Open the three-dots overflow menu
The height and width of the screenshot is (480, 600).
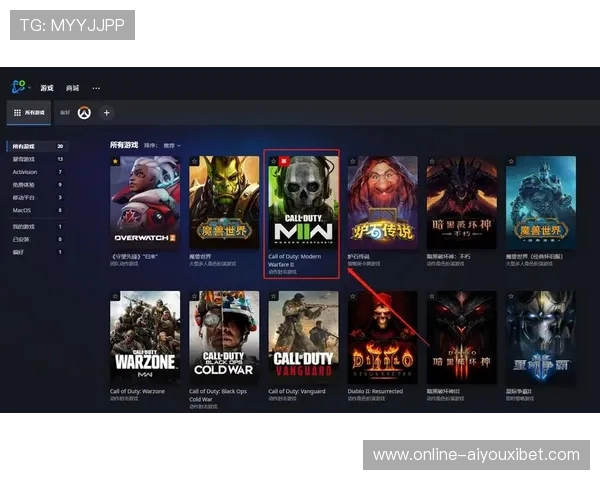(96, 88)
